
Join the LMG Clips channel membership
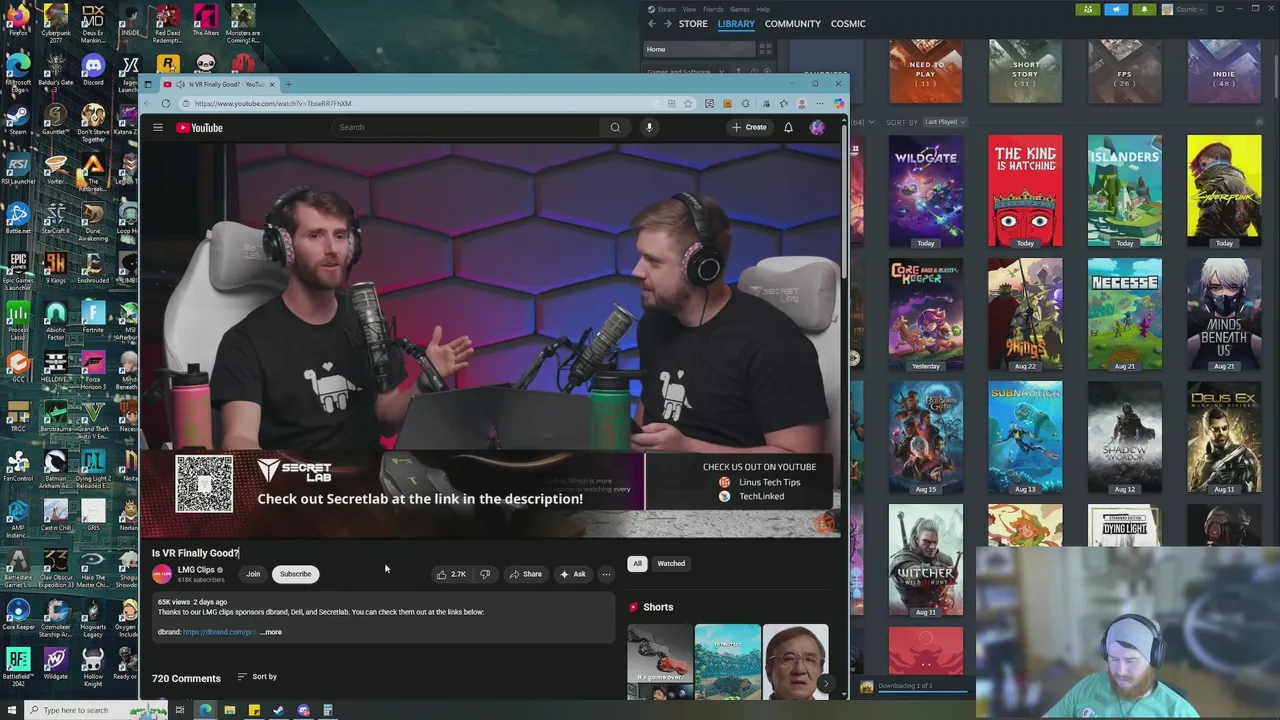253,574
